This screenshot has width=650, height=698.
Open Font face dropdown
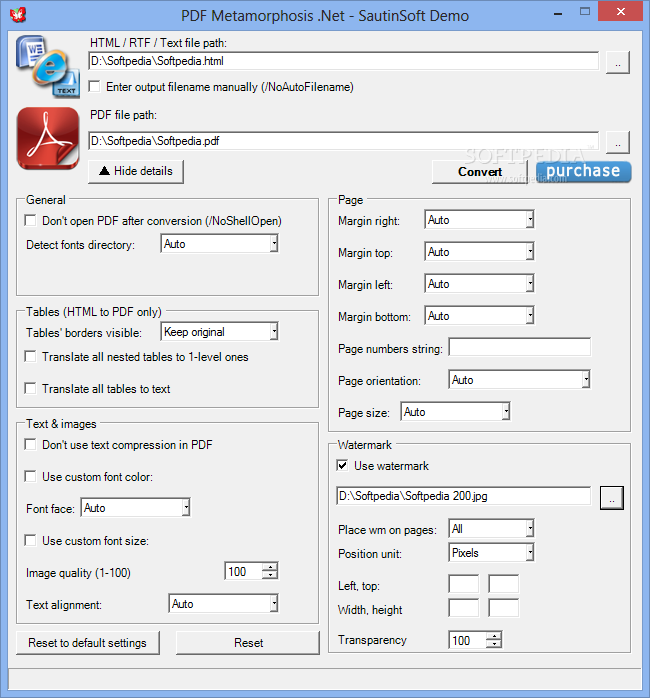pos(186,507)
